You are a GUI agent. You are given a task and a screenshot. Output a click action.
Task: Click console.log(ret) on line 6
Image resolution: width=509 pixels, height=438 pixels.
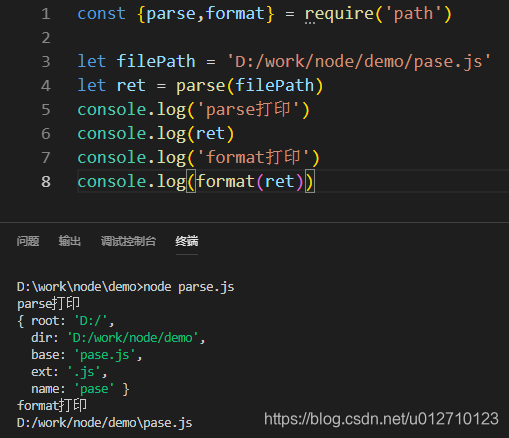tap(156, 134)
